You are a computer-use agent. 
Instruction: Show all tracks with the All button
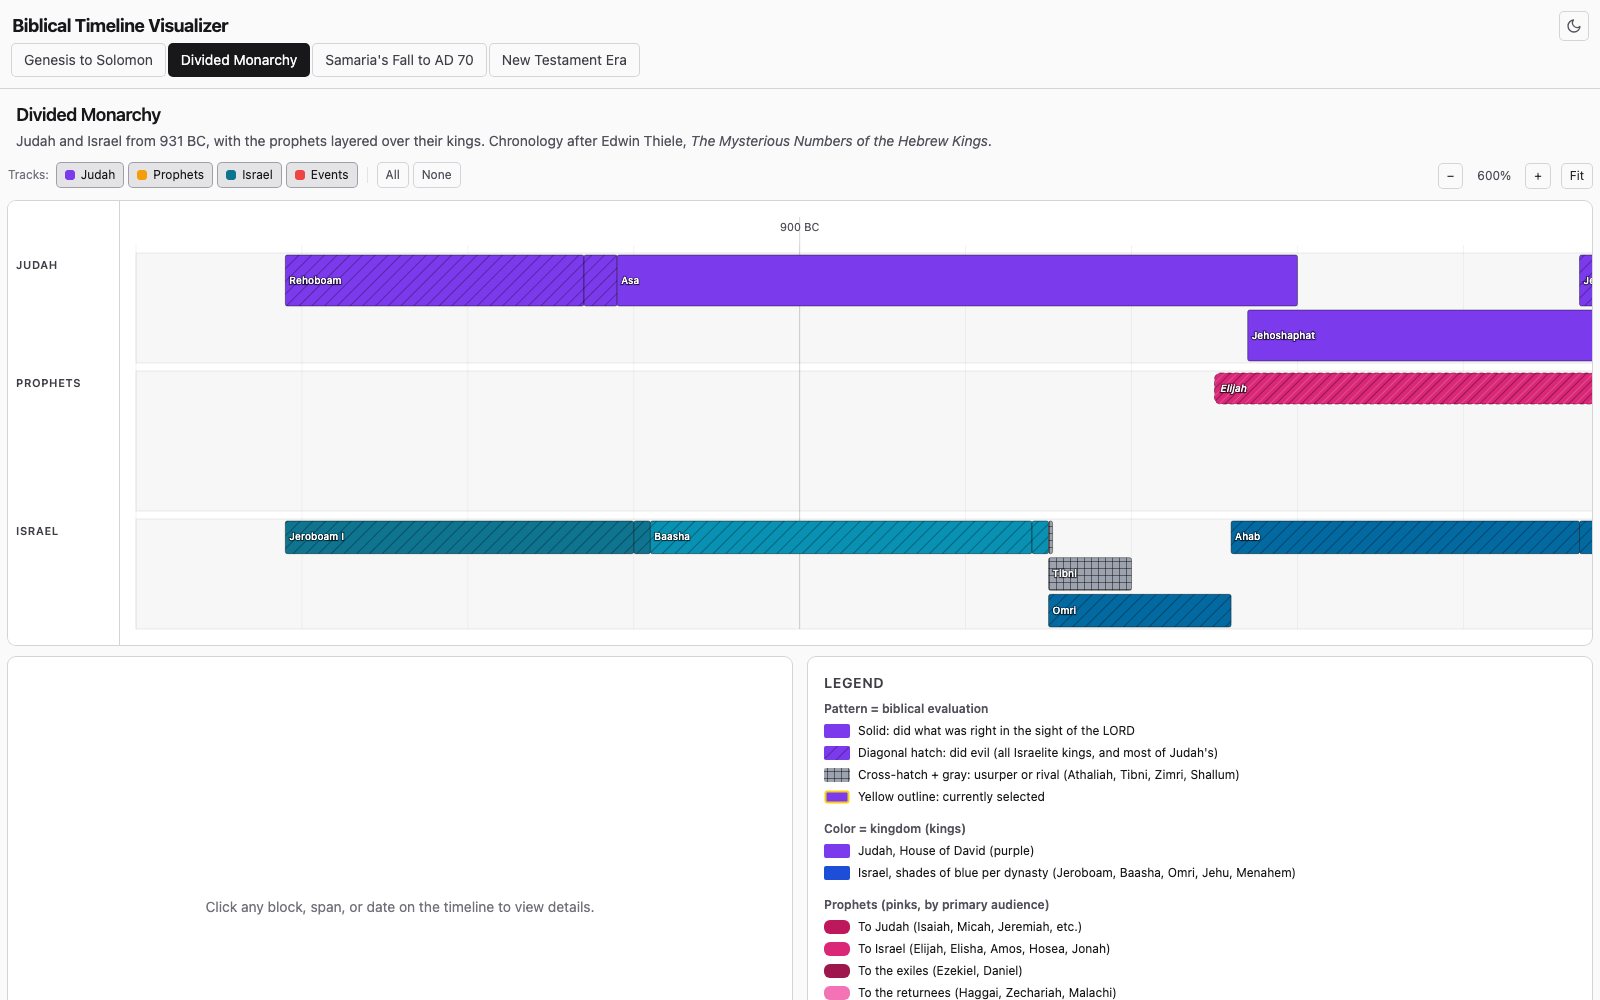[393, 175]
